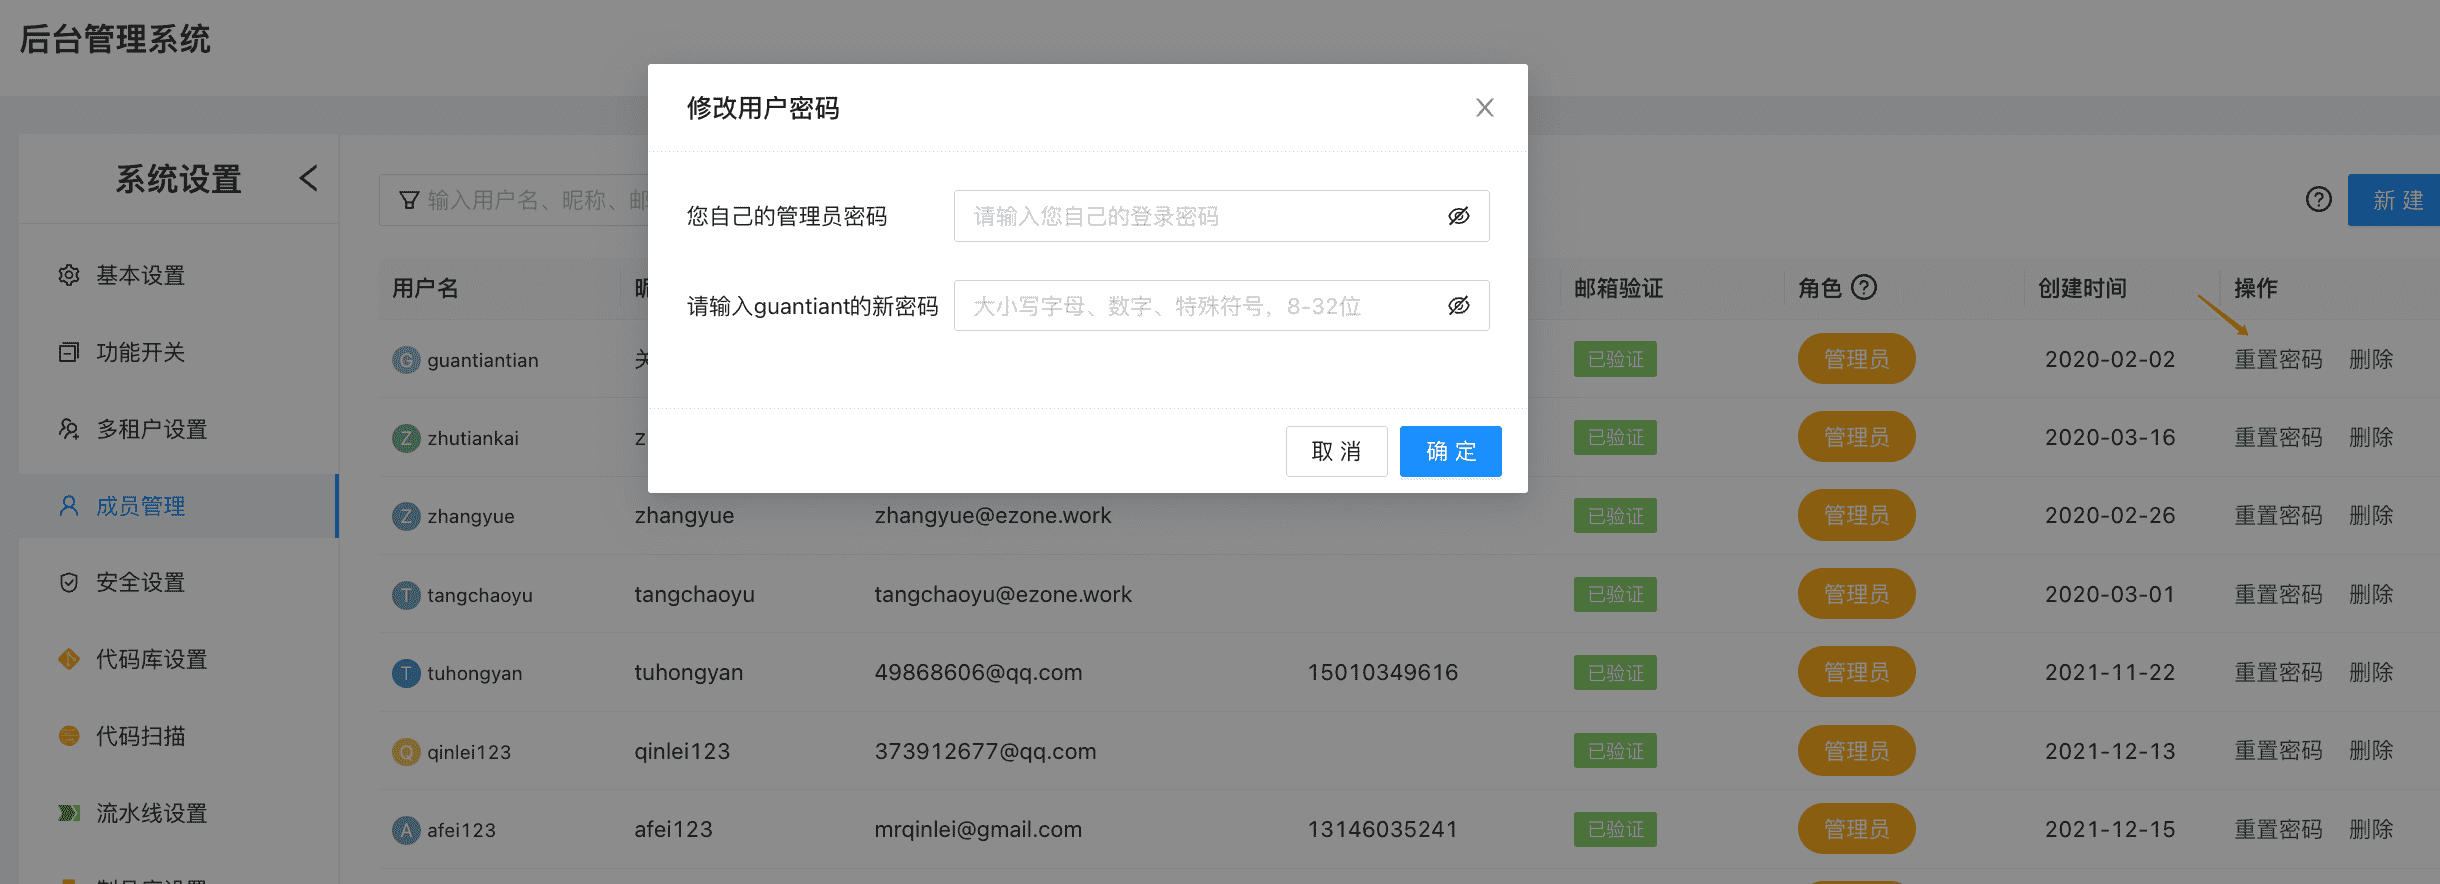Click 删除 for the 2020-02-02 row

pos(2371,359)
